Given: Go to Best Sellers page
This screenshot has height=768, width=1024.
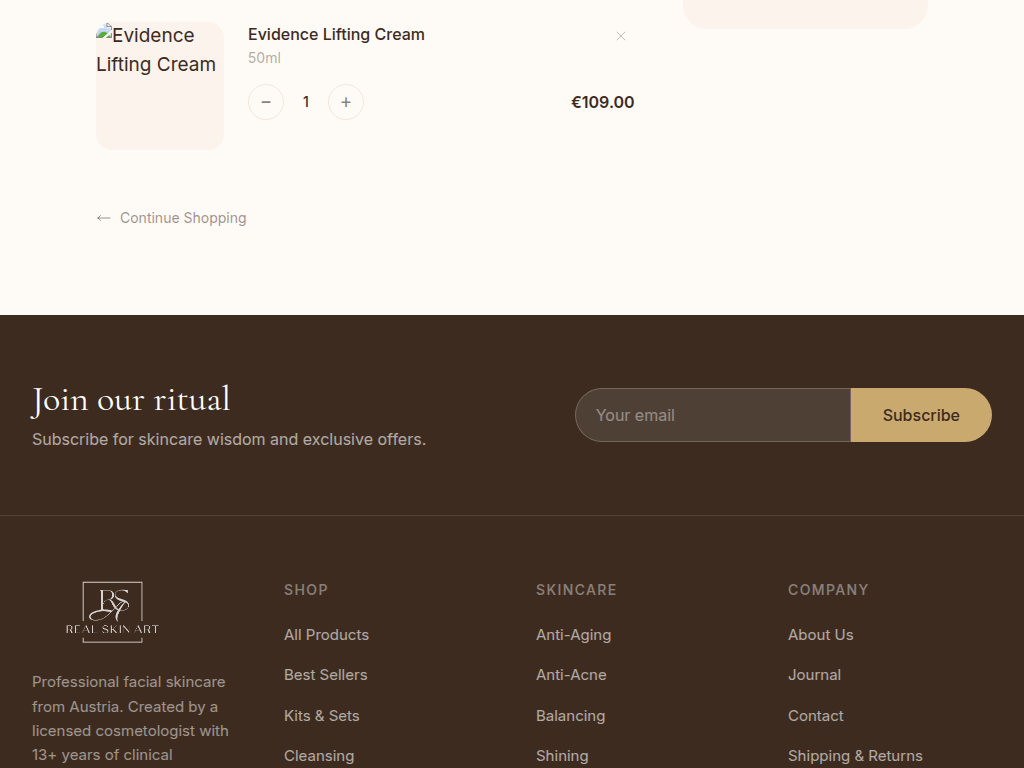Looking at the screenshot, I should click(325, 675).
